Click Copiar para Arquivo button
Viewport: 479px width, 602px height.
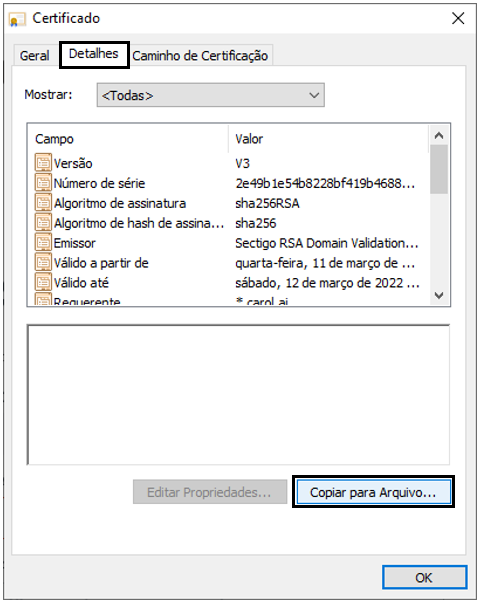pos(373,492)
